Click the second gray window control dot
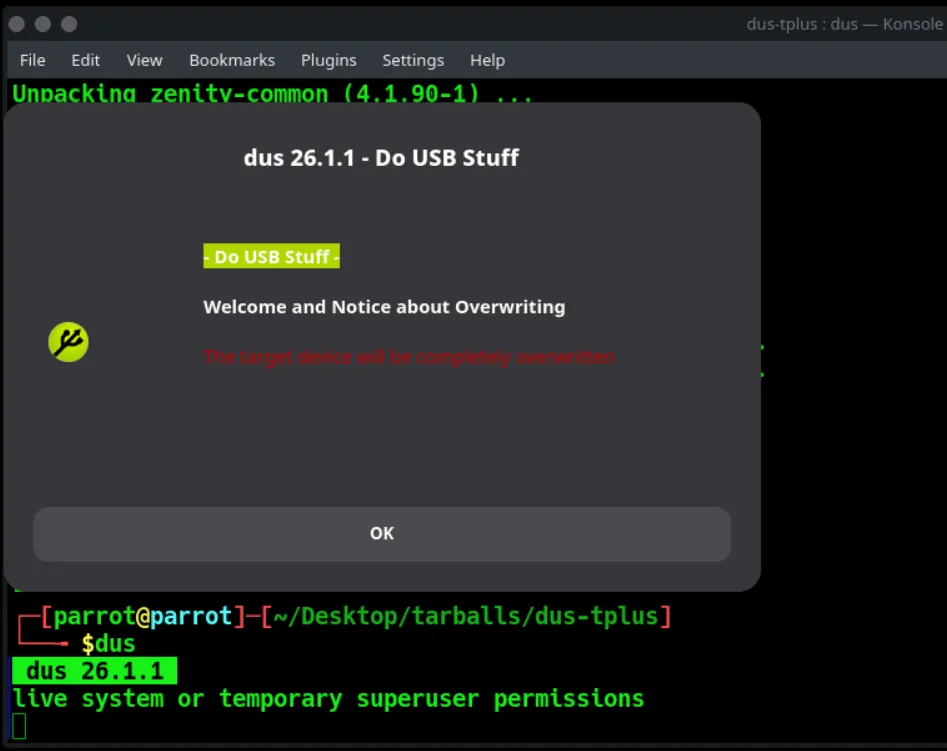Screen dimensions: 947x751 tap(43, 24)
